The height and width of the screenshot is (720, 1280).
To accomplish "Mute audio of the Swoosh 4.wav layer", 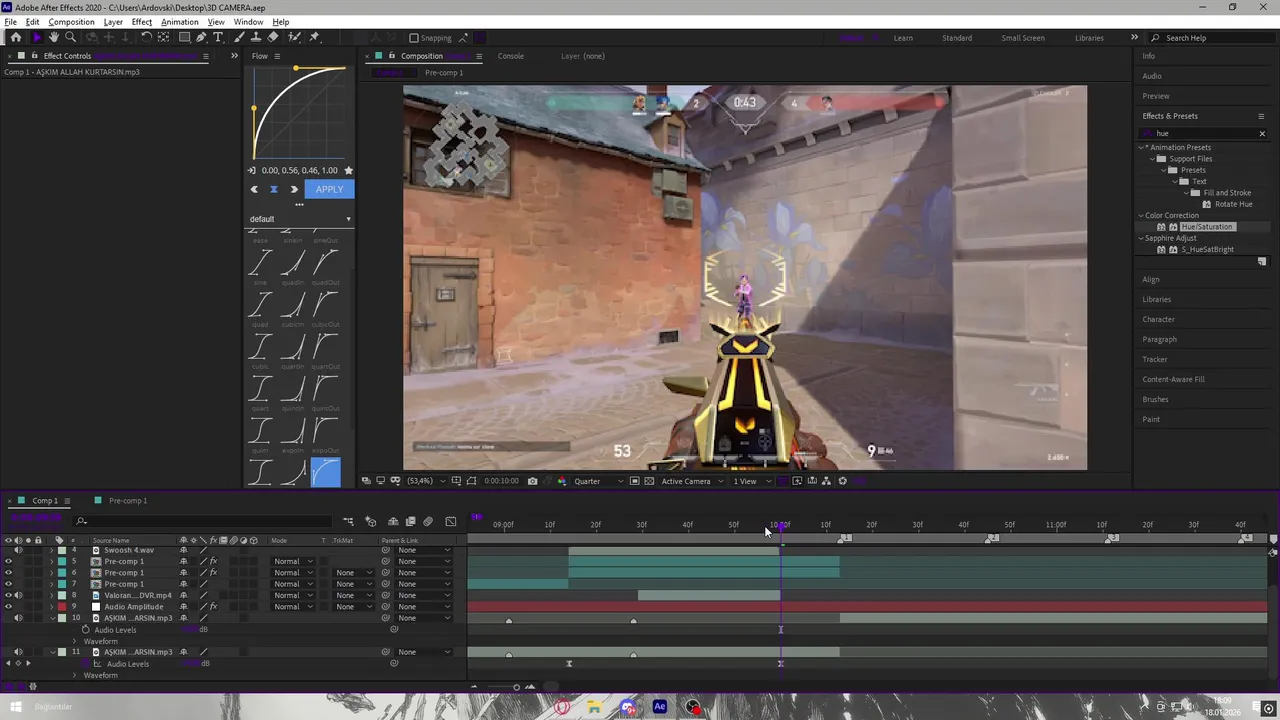I will [x=18, y=550].
